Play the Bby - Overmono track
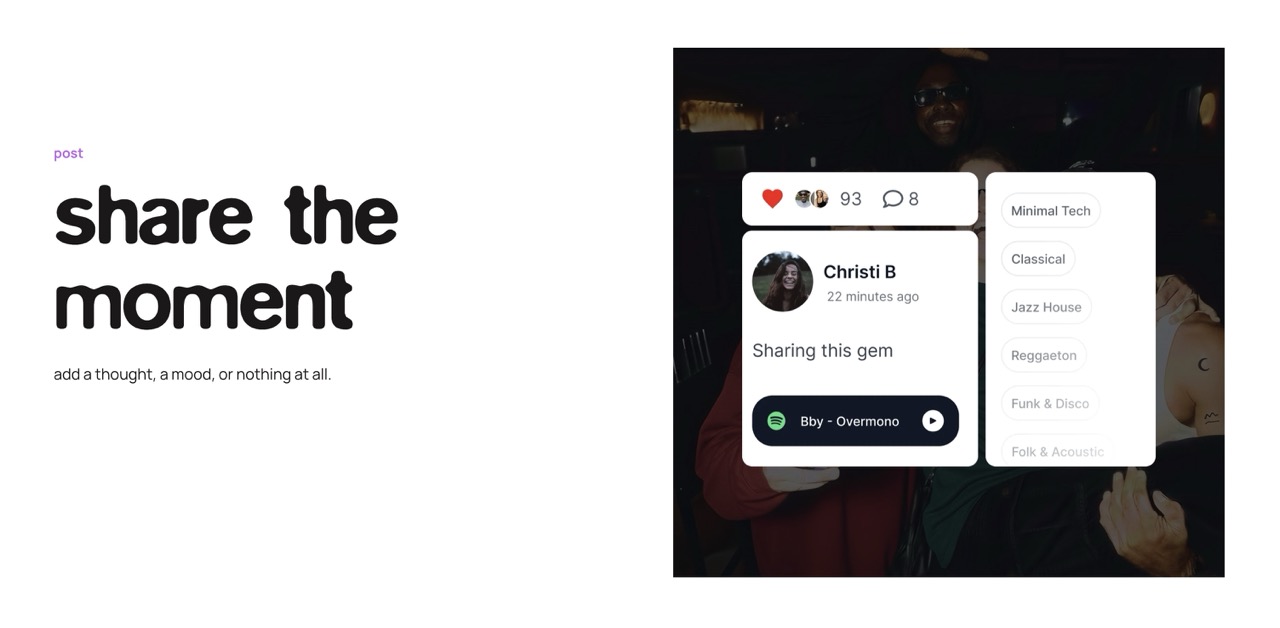This screenshot has width=1280, height=628. 932,421
